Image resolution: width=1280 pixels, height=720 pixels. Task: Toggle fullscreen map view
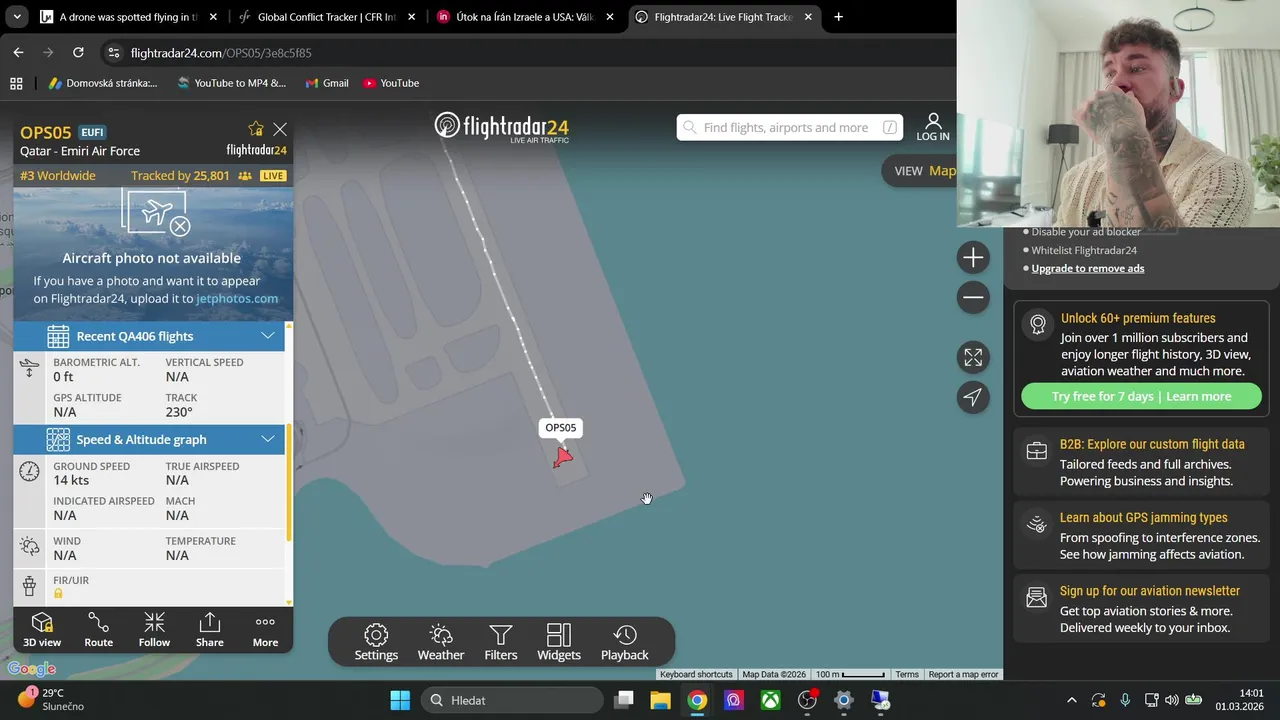973,357
